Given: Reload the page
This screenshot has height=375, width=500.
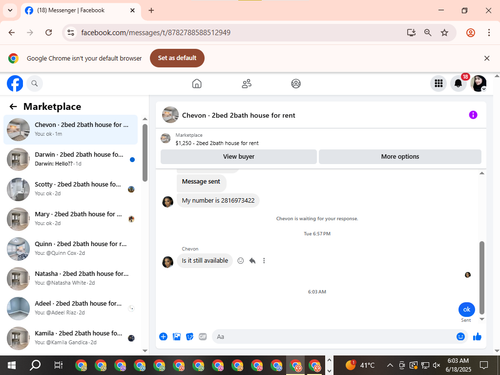Looking at the screenshot, I should click(x=49, y=33).
